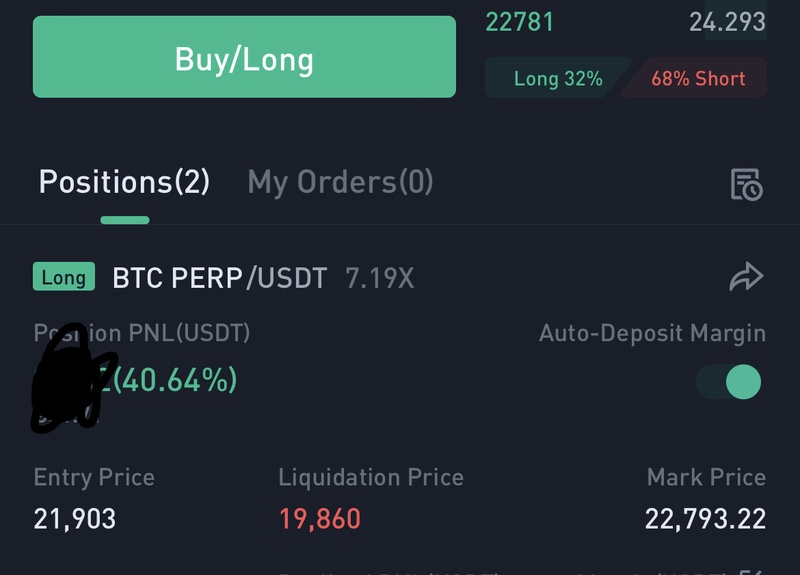Select the Positions(2) tab
This screenshot has width=800, height=575.
[124, 182]
